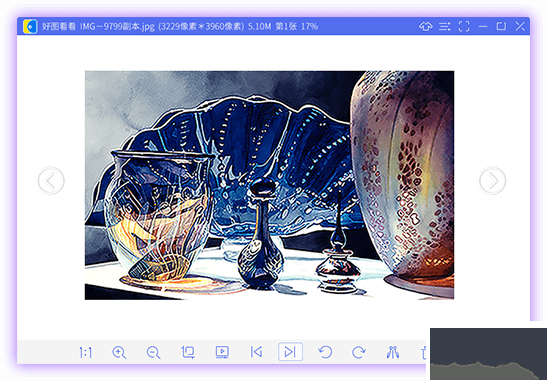Zoom out with the magnifier minus icon
The height and width of the screenshot is (381, 547).
click(153, 352)
